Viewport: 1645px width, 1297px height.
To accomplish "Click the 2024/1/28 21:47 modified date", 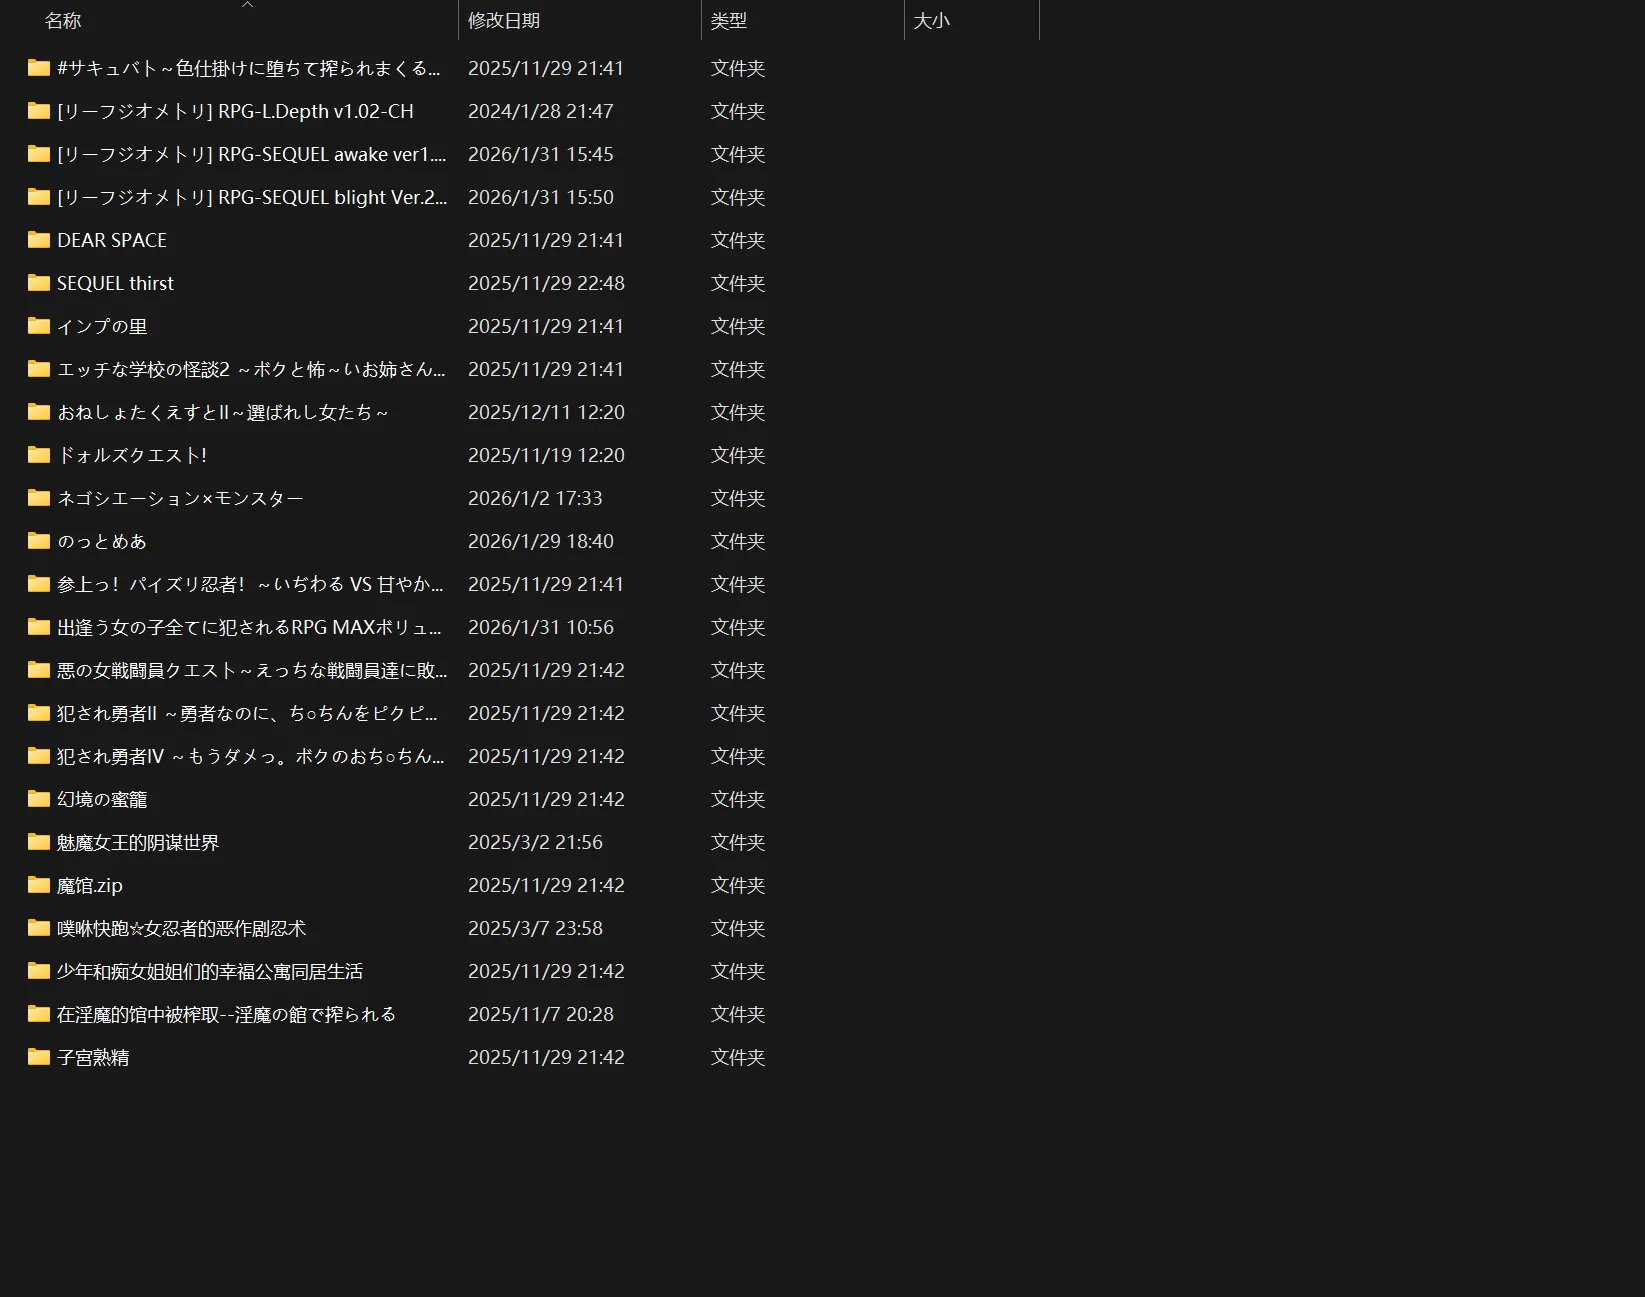I will 540,111.
